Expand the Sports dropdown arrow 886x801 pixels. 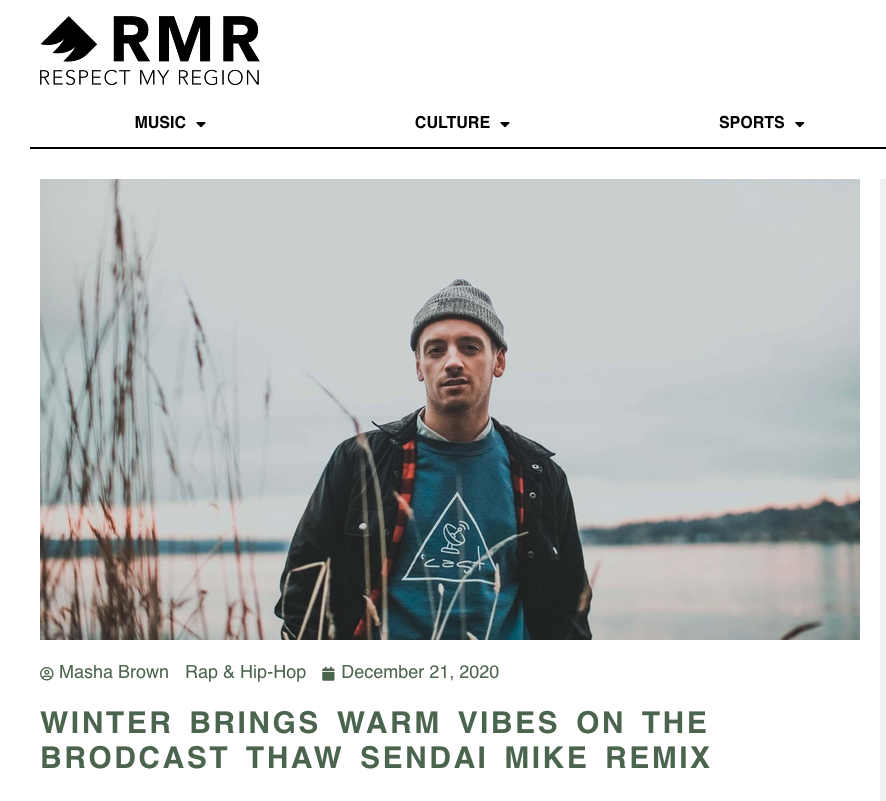pos(799,124)
